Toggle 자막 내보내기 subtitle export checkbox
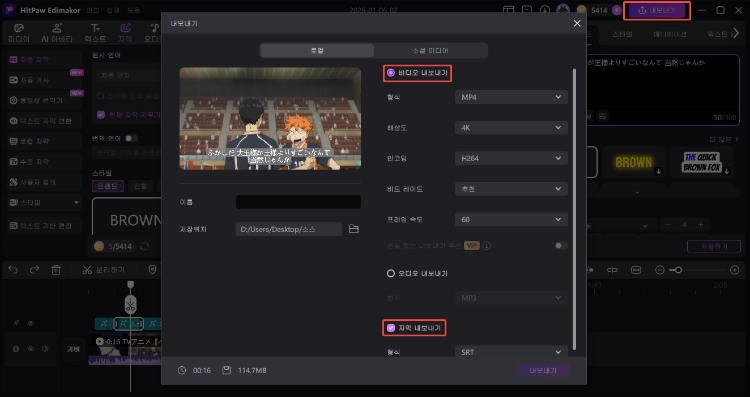Viewport: 750px width, 397px height. click(391, 328)
